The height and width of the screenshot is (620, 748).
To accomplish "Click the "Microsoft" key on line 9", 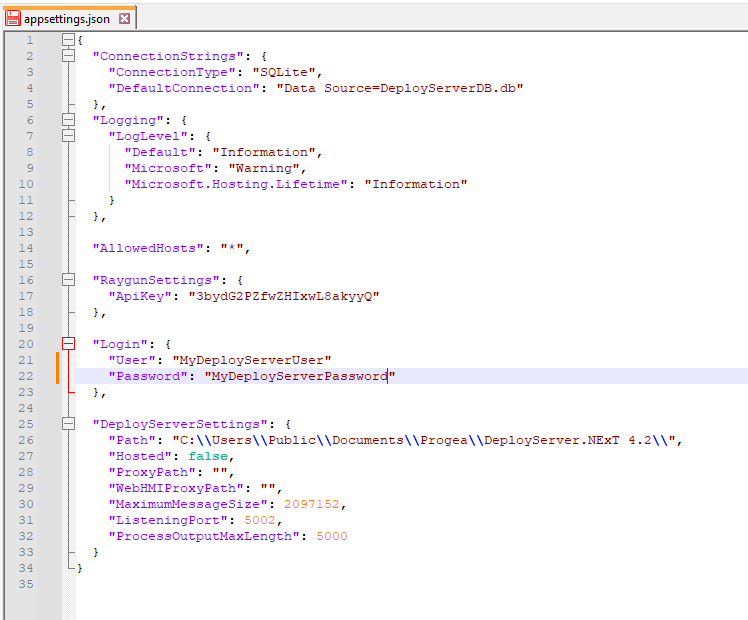I will (x=168, y=168).
